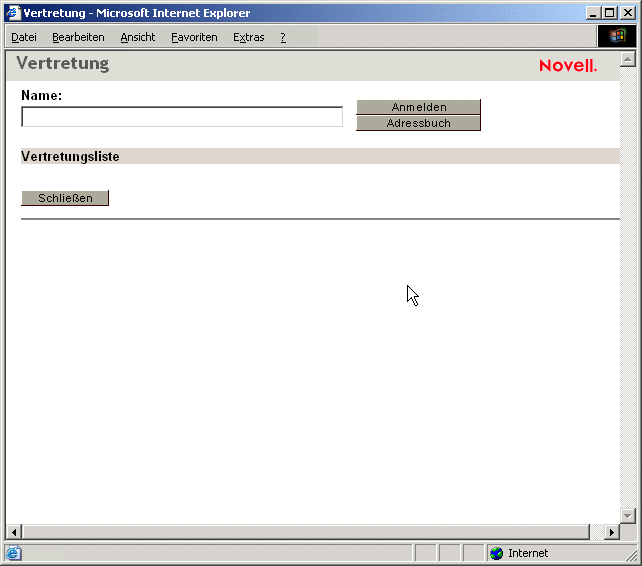
Task: Click the horizontal scrollbar thumb
Action: [306, 532]
